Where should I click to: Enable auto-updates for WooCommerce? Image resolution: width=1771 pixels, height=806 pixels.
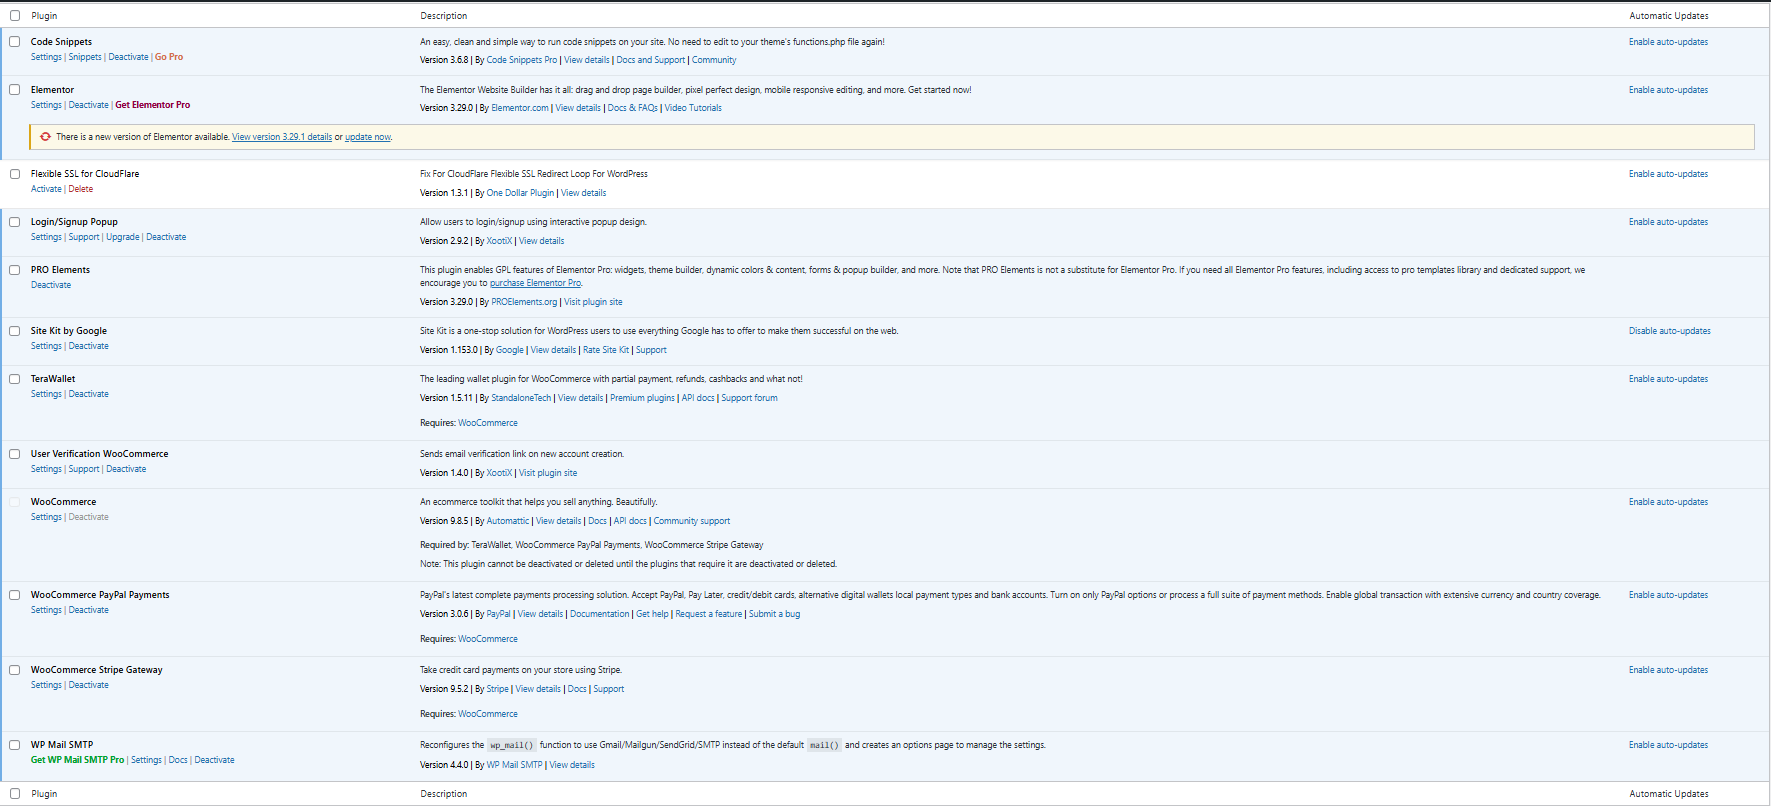1668,502
